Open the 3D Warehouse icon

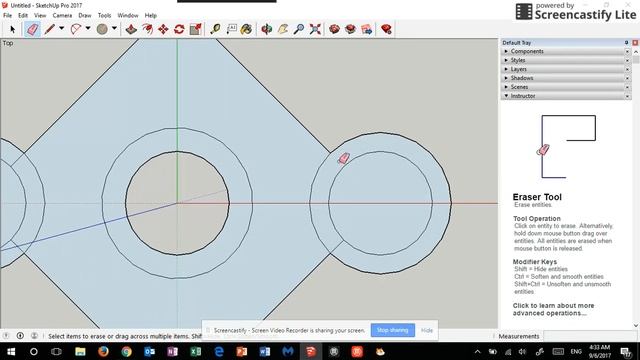click(x=334, y=29)
